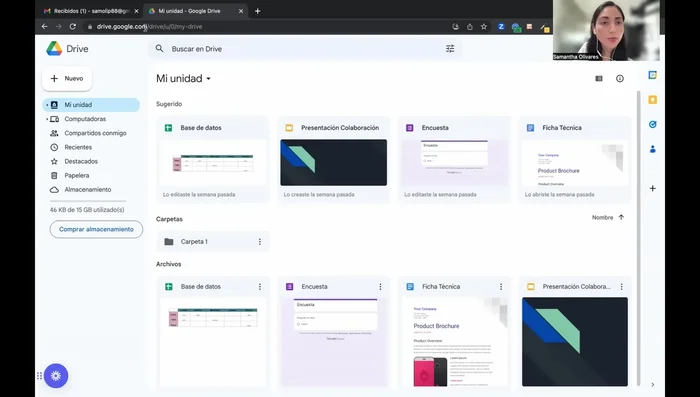Reload the browser page
The image size is (700, 397).
(x=73, y=27)
